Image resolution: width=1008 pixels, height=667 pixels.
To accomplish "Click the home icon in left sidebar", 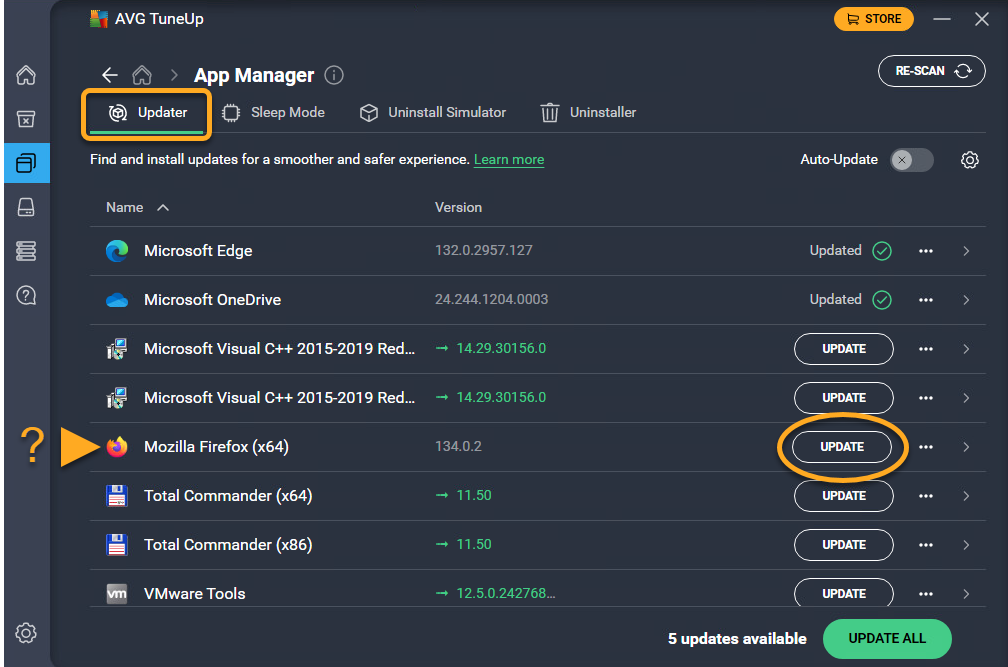I will (x=26, y=76).
